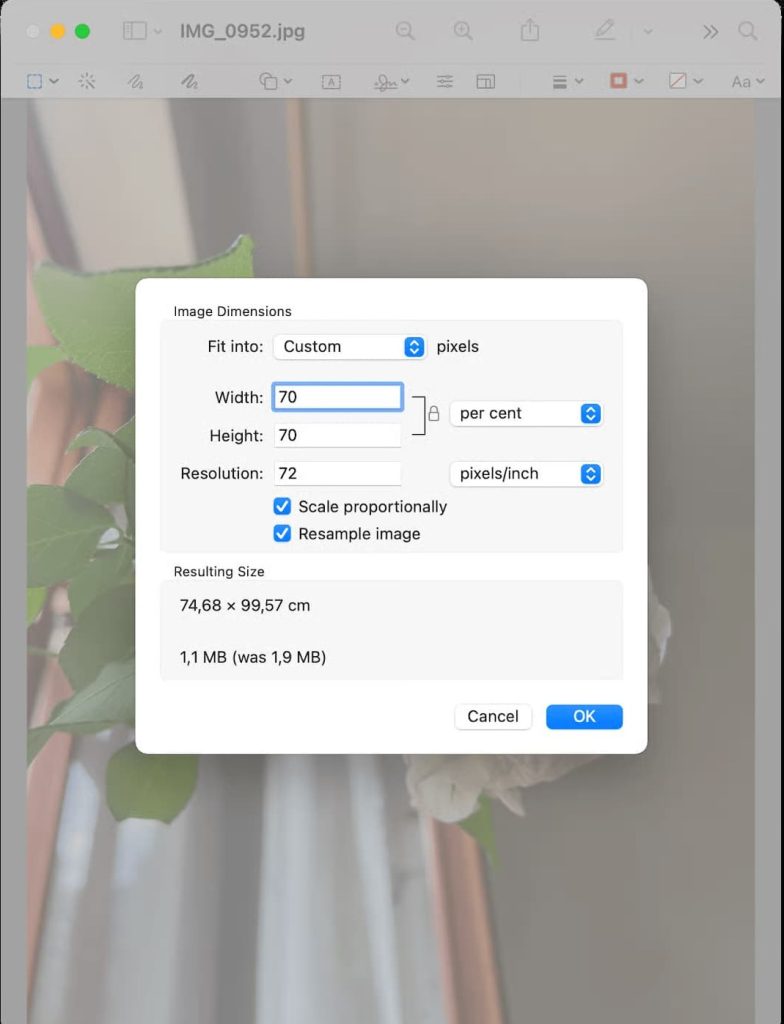Click the Width input field
The image size is (784, 1024).
click(337, 397)
